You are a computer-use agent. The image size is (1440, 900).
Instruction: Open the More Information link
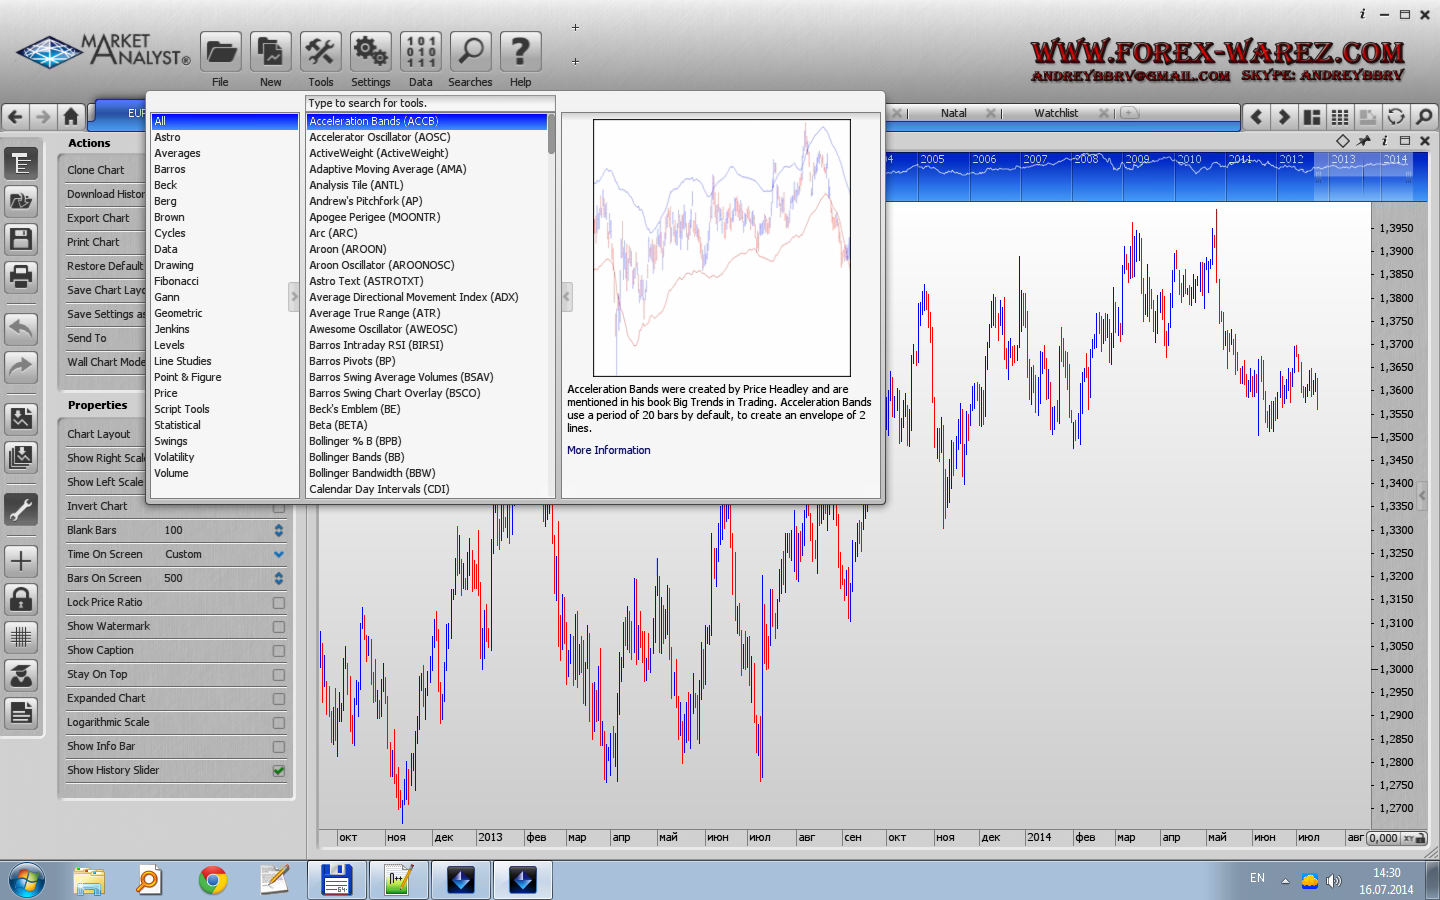[608, 450]
